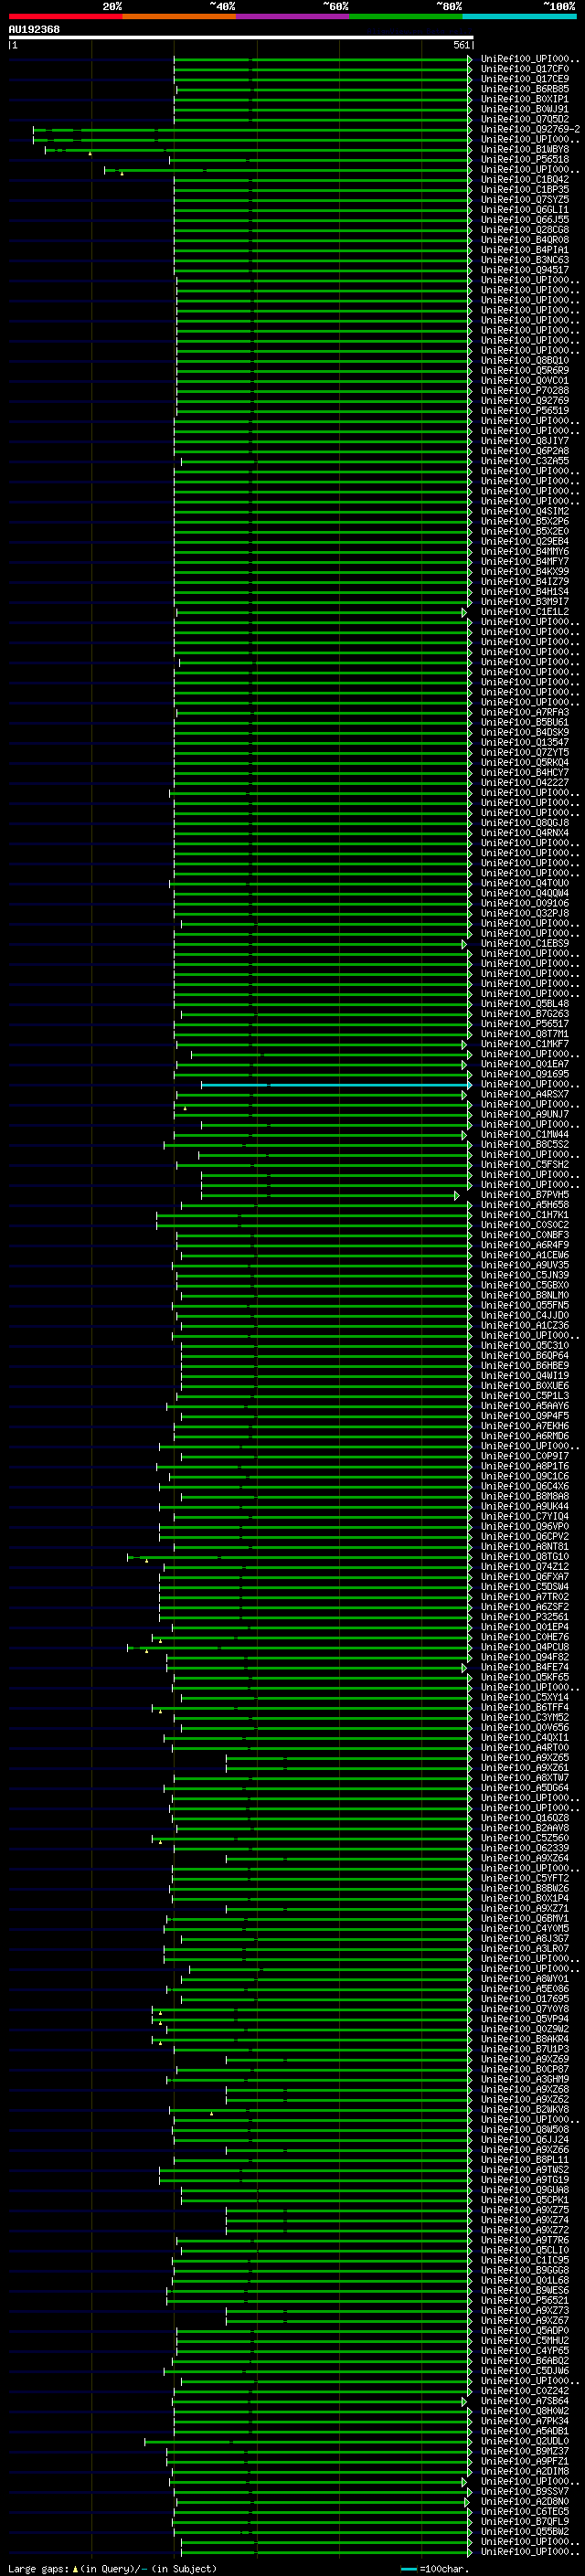The height and width of the screenshot is (2576, 585).
Task: Select the UniRef100_B4QR08 label
Action: pyautogui.click(x=525, y=239)
